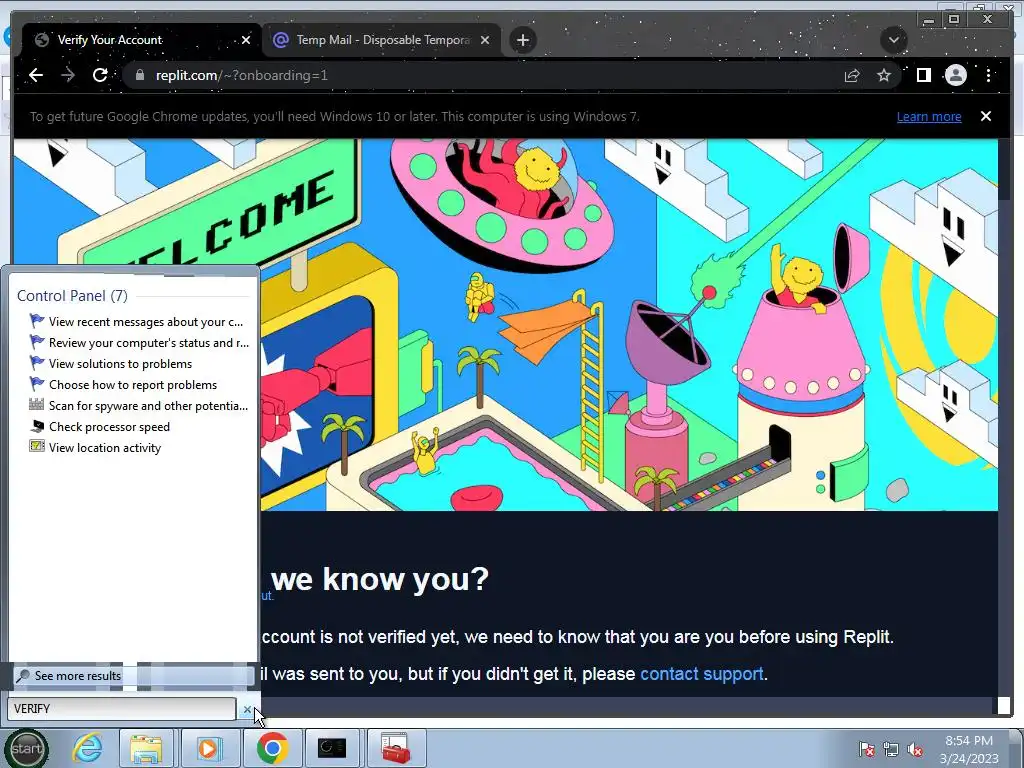Click the Windows start button

[26, 748]
